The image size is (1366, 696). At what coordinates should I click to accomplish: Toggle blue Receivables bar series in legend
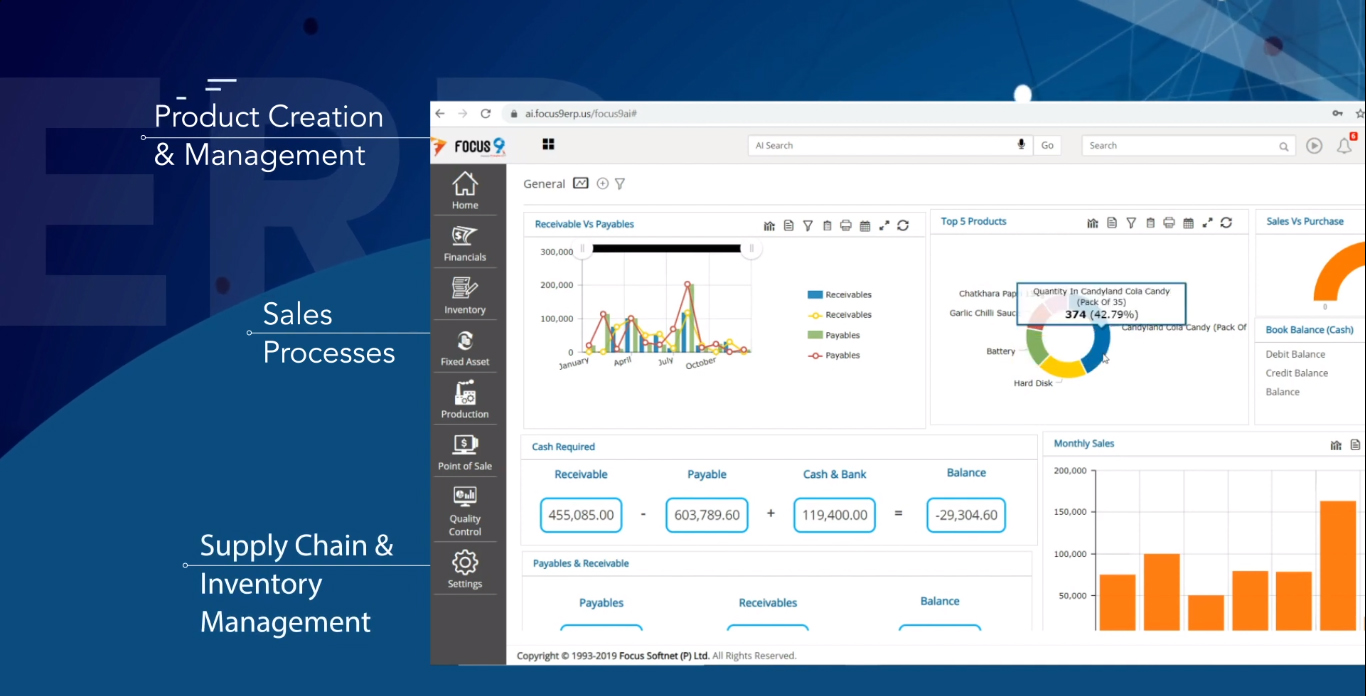coord(815,295)
